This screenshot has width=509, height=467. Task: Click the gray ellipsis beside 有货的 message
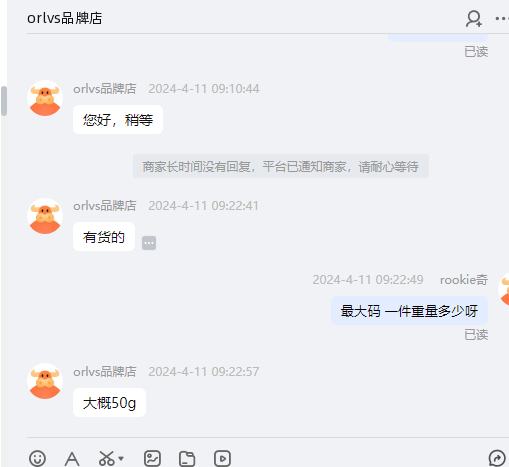[x=149, y=243]
